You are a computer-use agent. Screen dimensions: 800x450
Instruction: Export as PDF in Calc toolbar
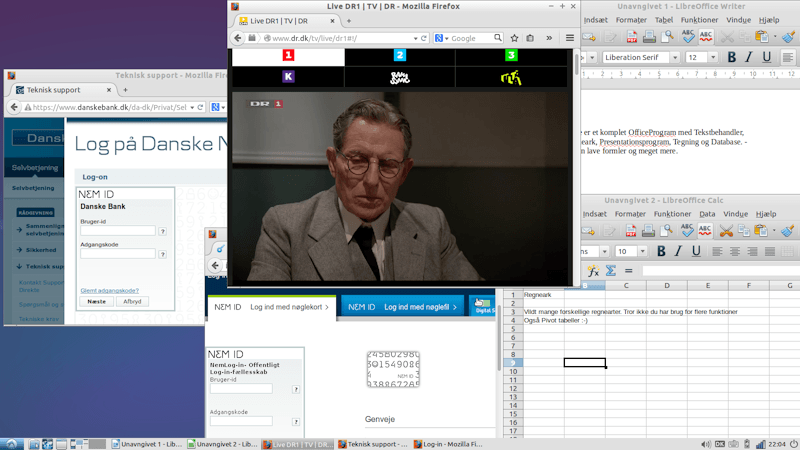tap(631, 231)
